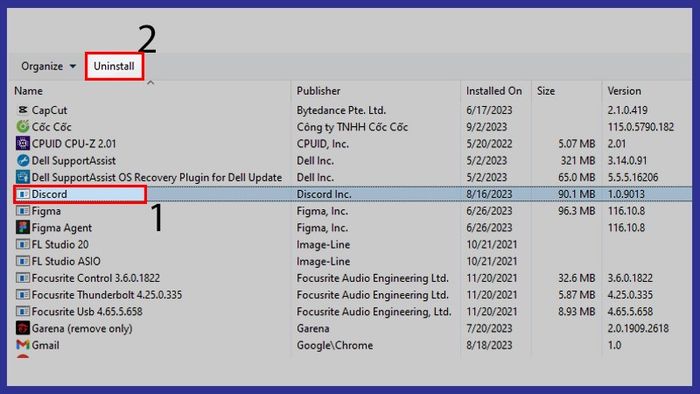
Task: Sort programs by Size column
Action: click(x=546, y=91)
